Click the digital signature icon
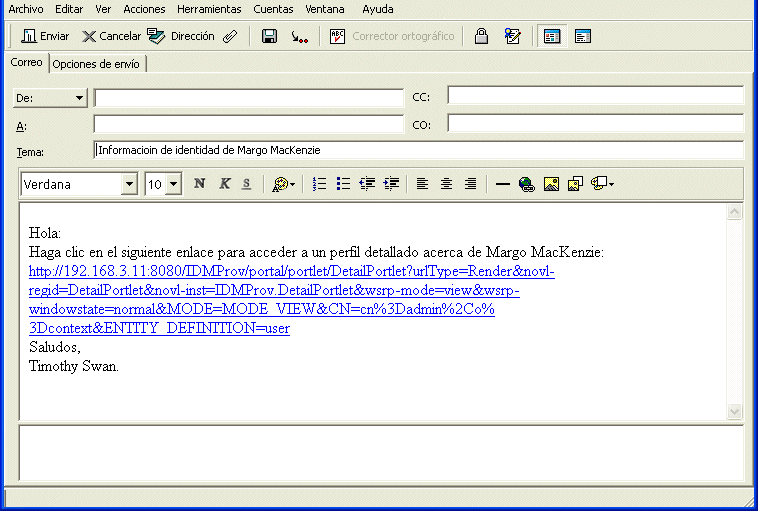Screen dimensions: 758x511 512,36
